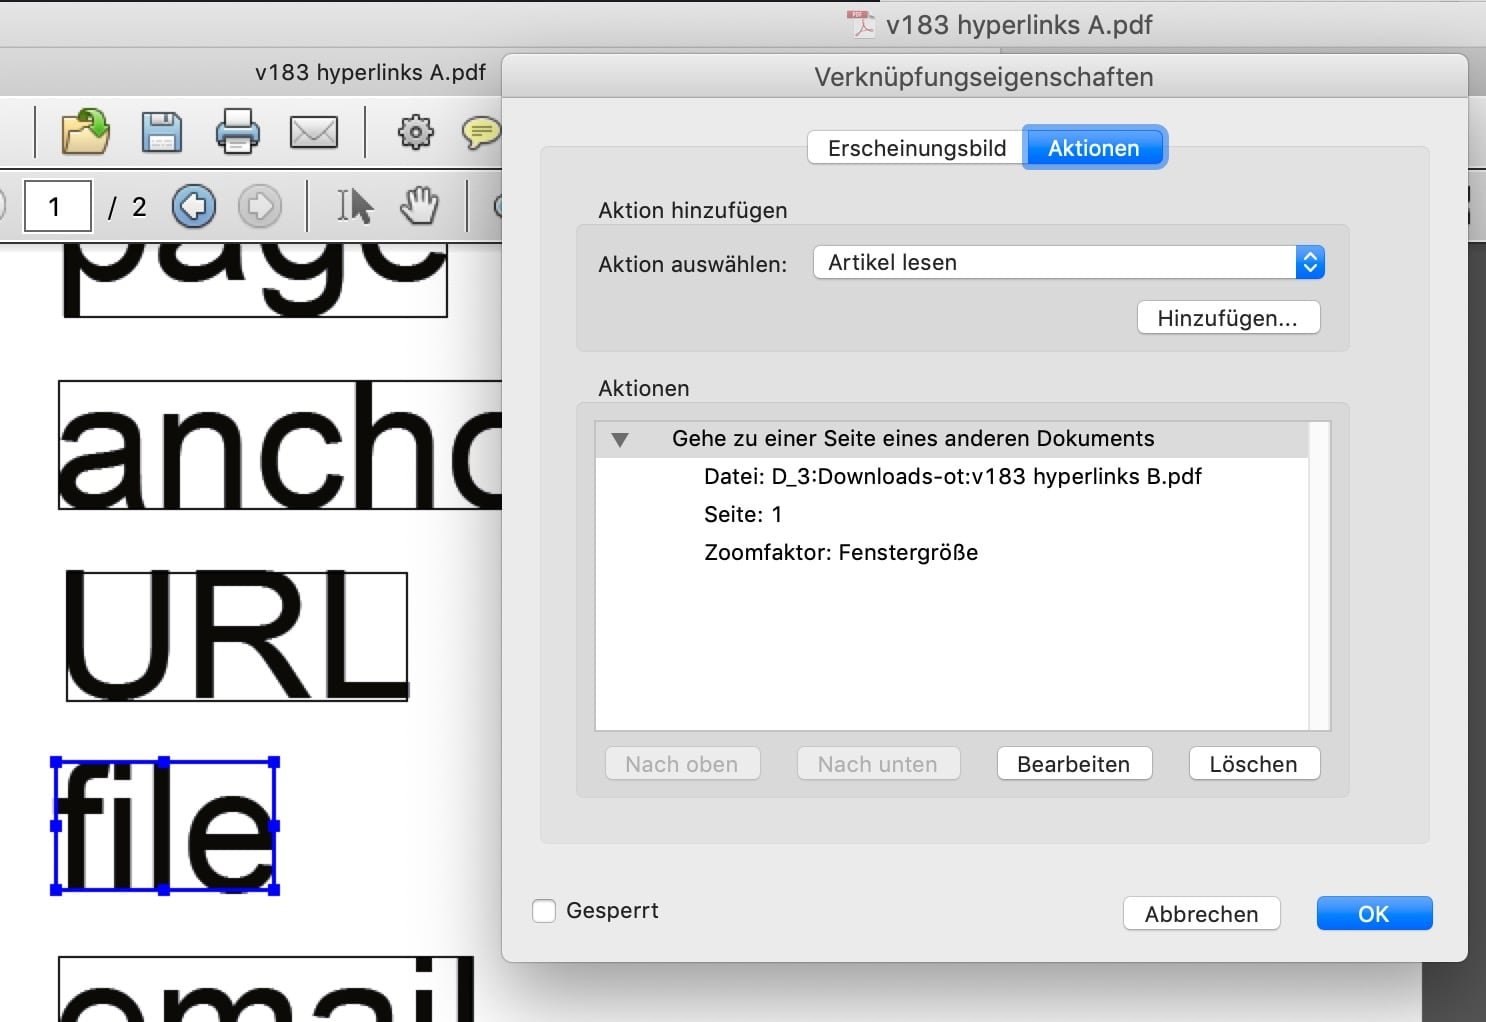The image size is (1486, 1022).
Task: Email the PDF using the envelope icon
Action: click(314, 131)
